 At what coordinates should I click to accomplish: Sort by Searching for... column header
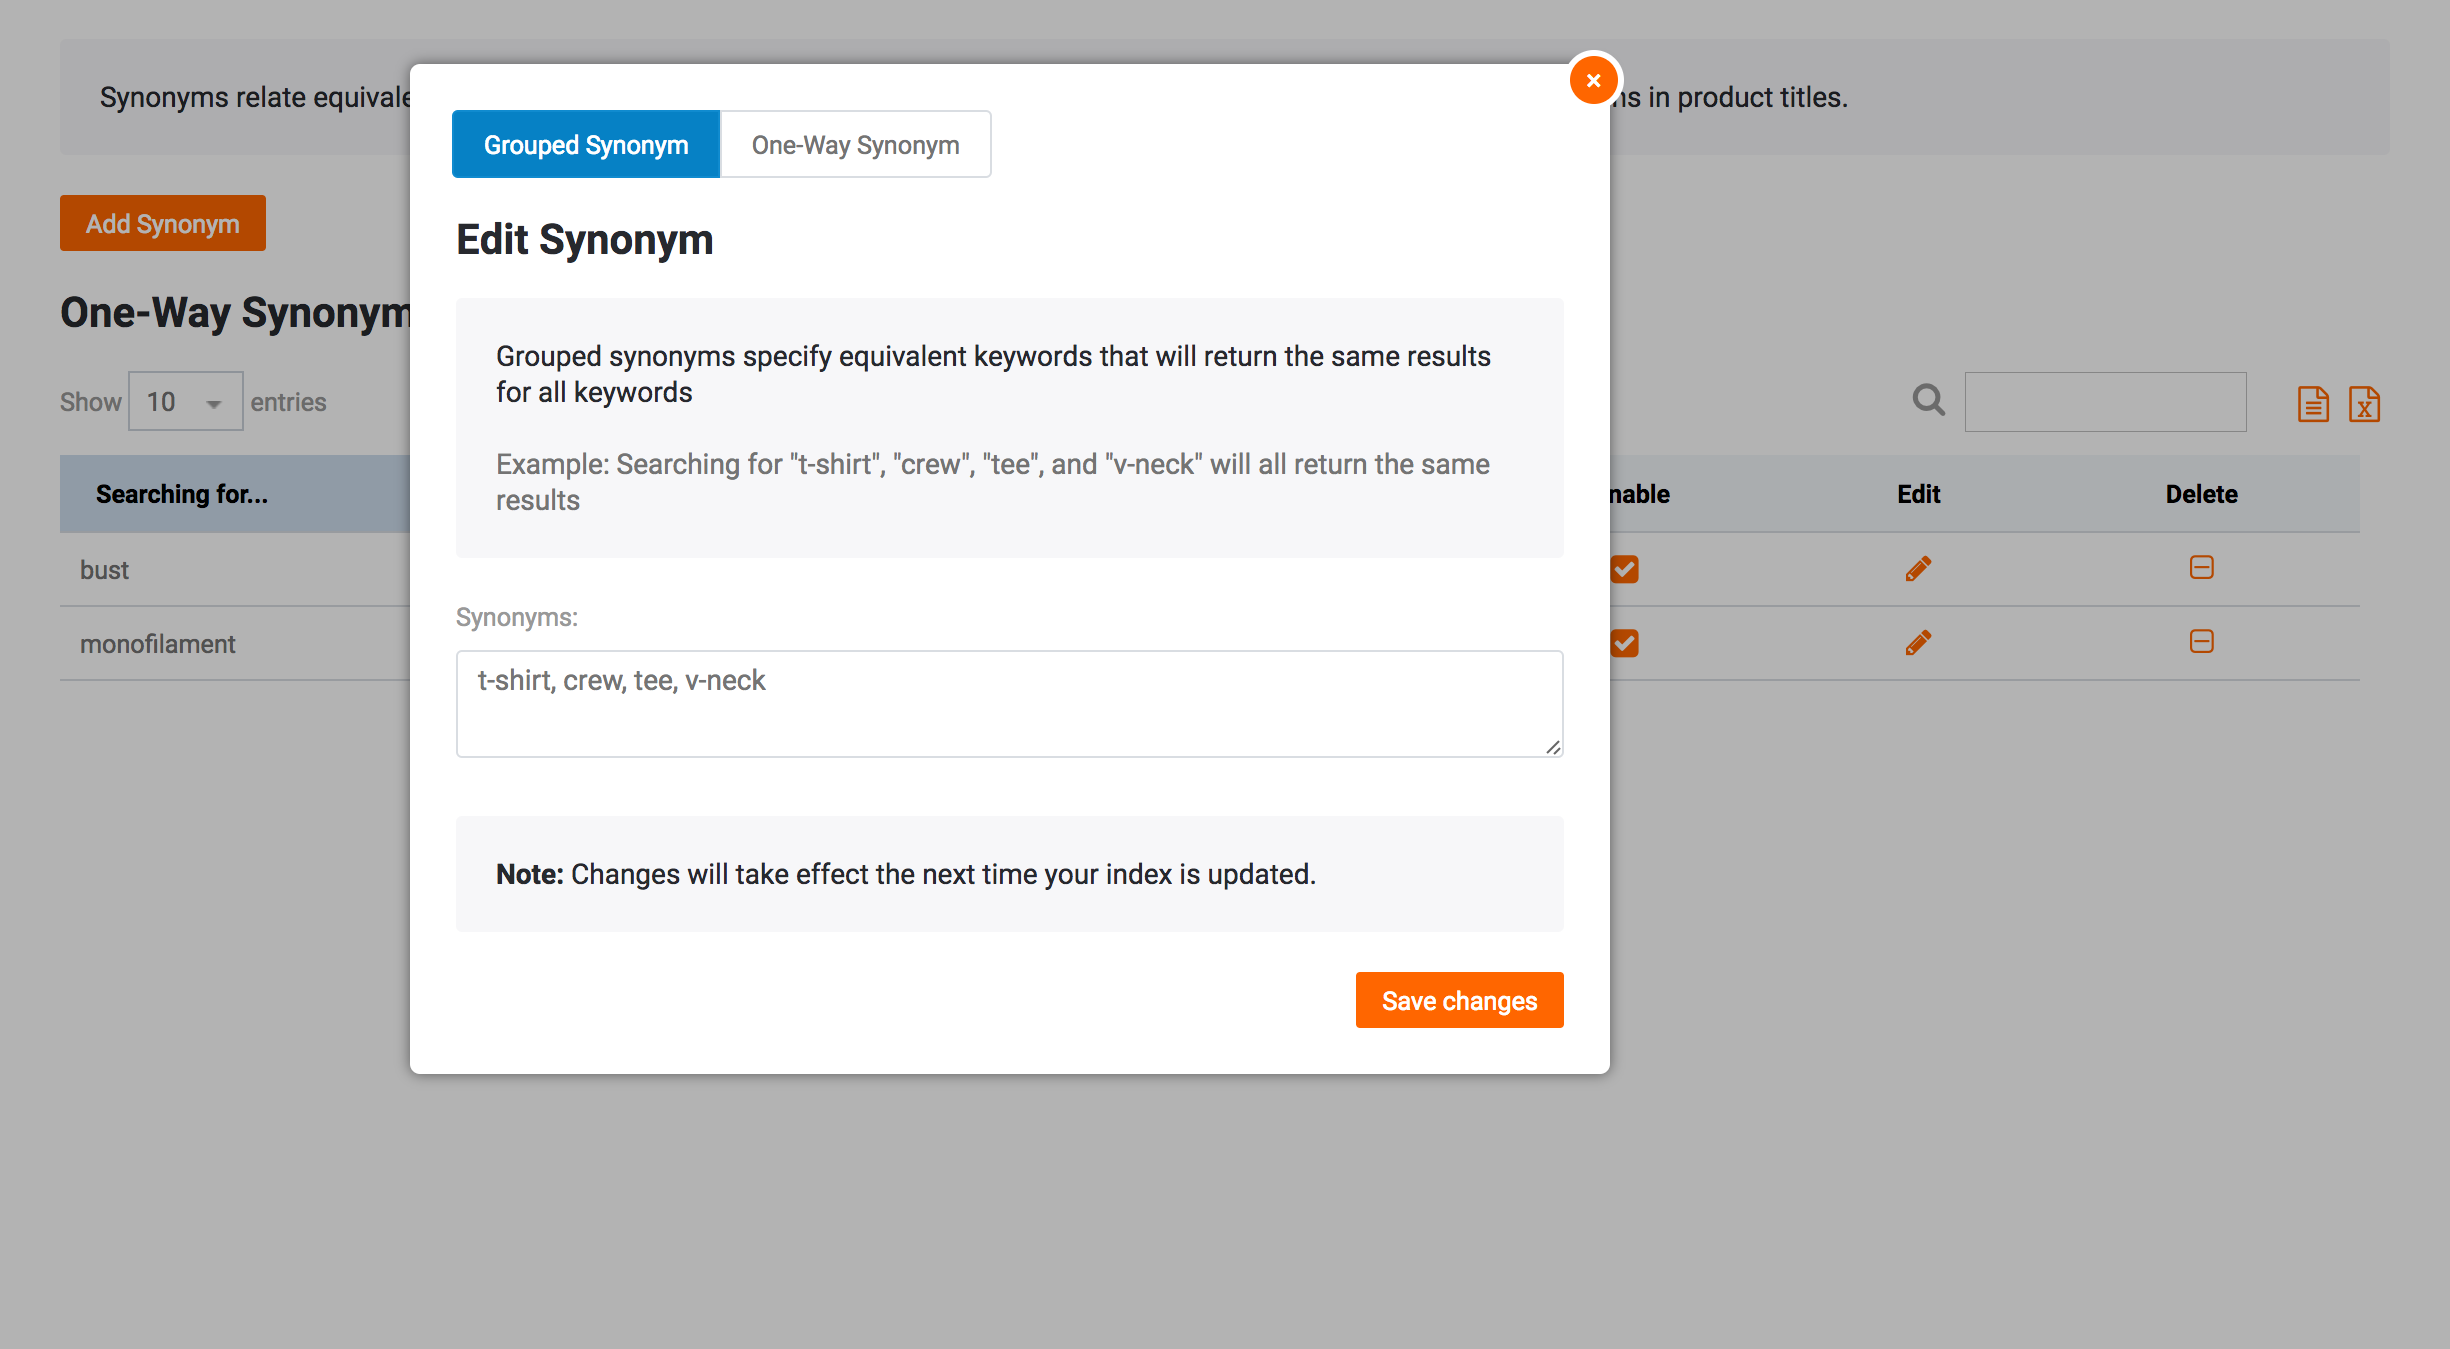182,494
